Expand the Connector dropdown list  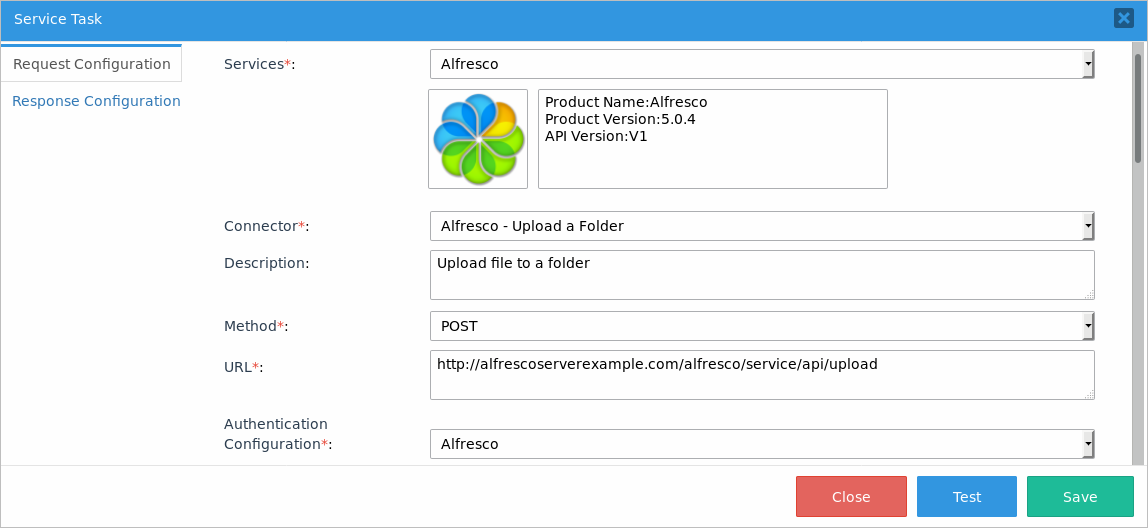point(761,226)
